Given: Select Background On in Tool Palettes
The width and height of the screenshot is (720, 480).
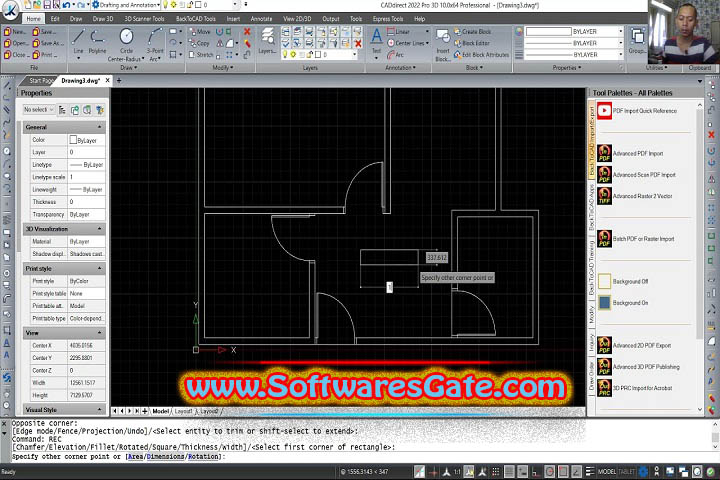Looking at the screenshot, I should (x=624, y=303).
